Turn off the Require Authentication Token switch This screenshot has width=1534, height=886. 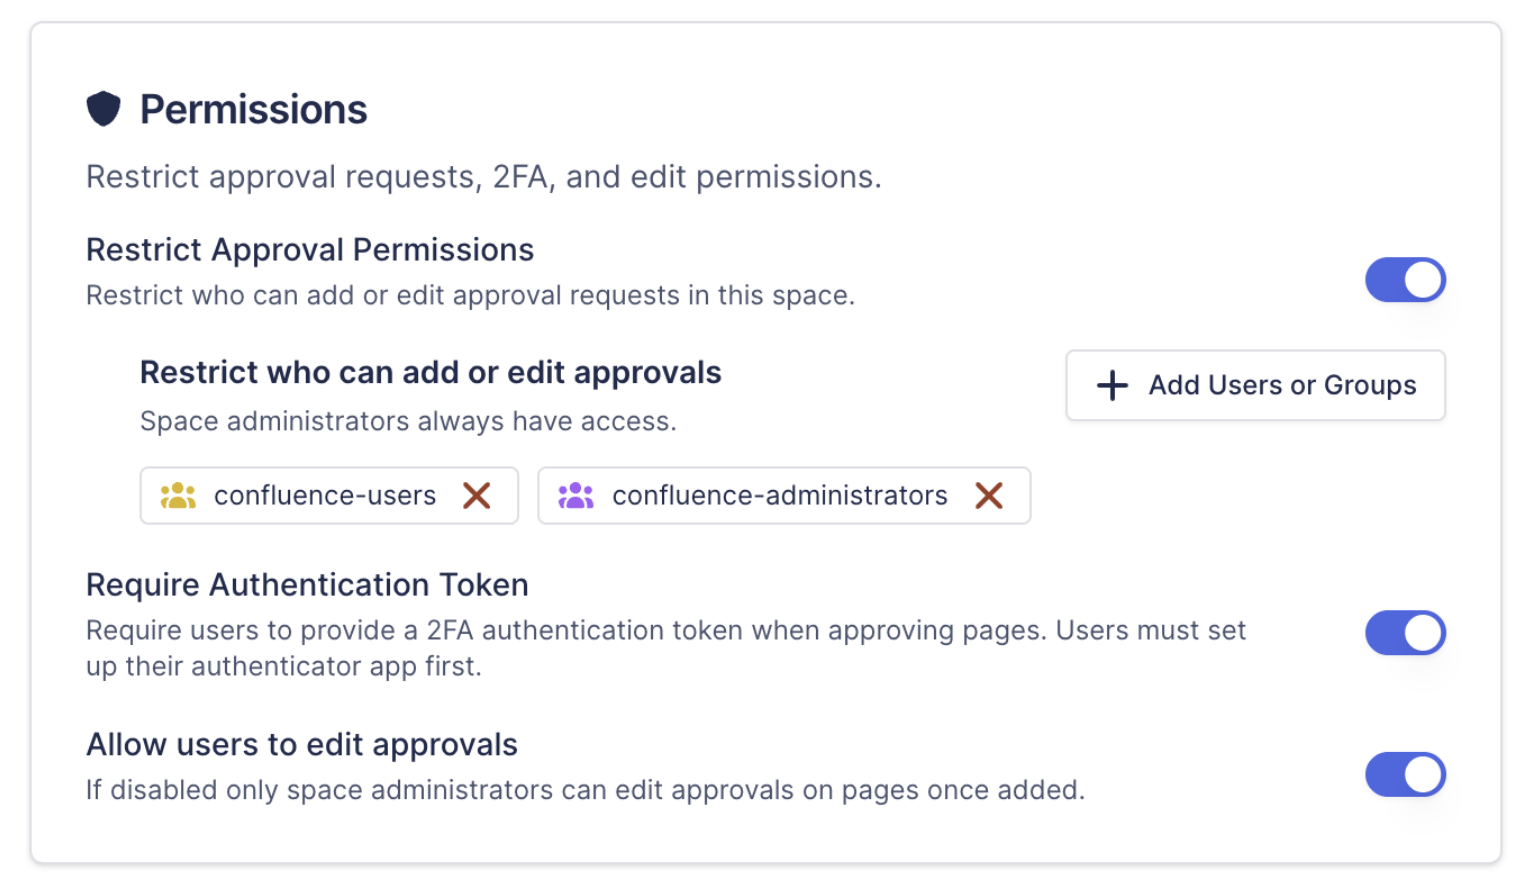(x=1405, y=632)
